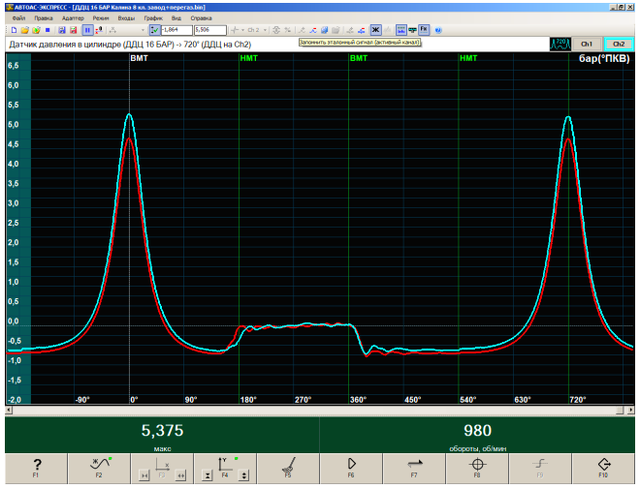Open the График menu
The width and height of the screenshot is (640, 489).
coord(153,18)
